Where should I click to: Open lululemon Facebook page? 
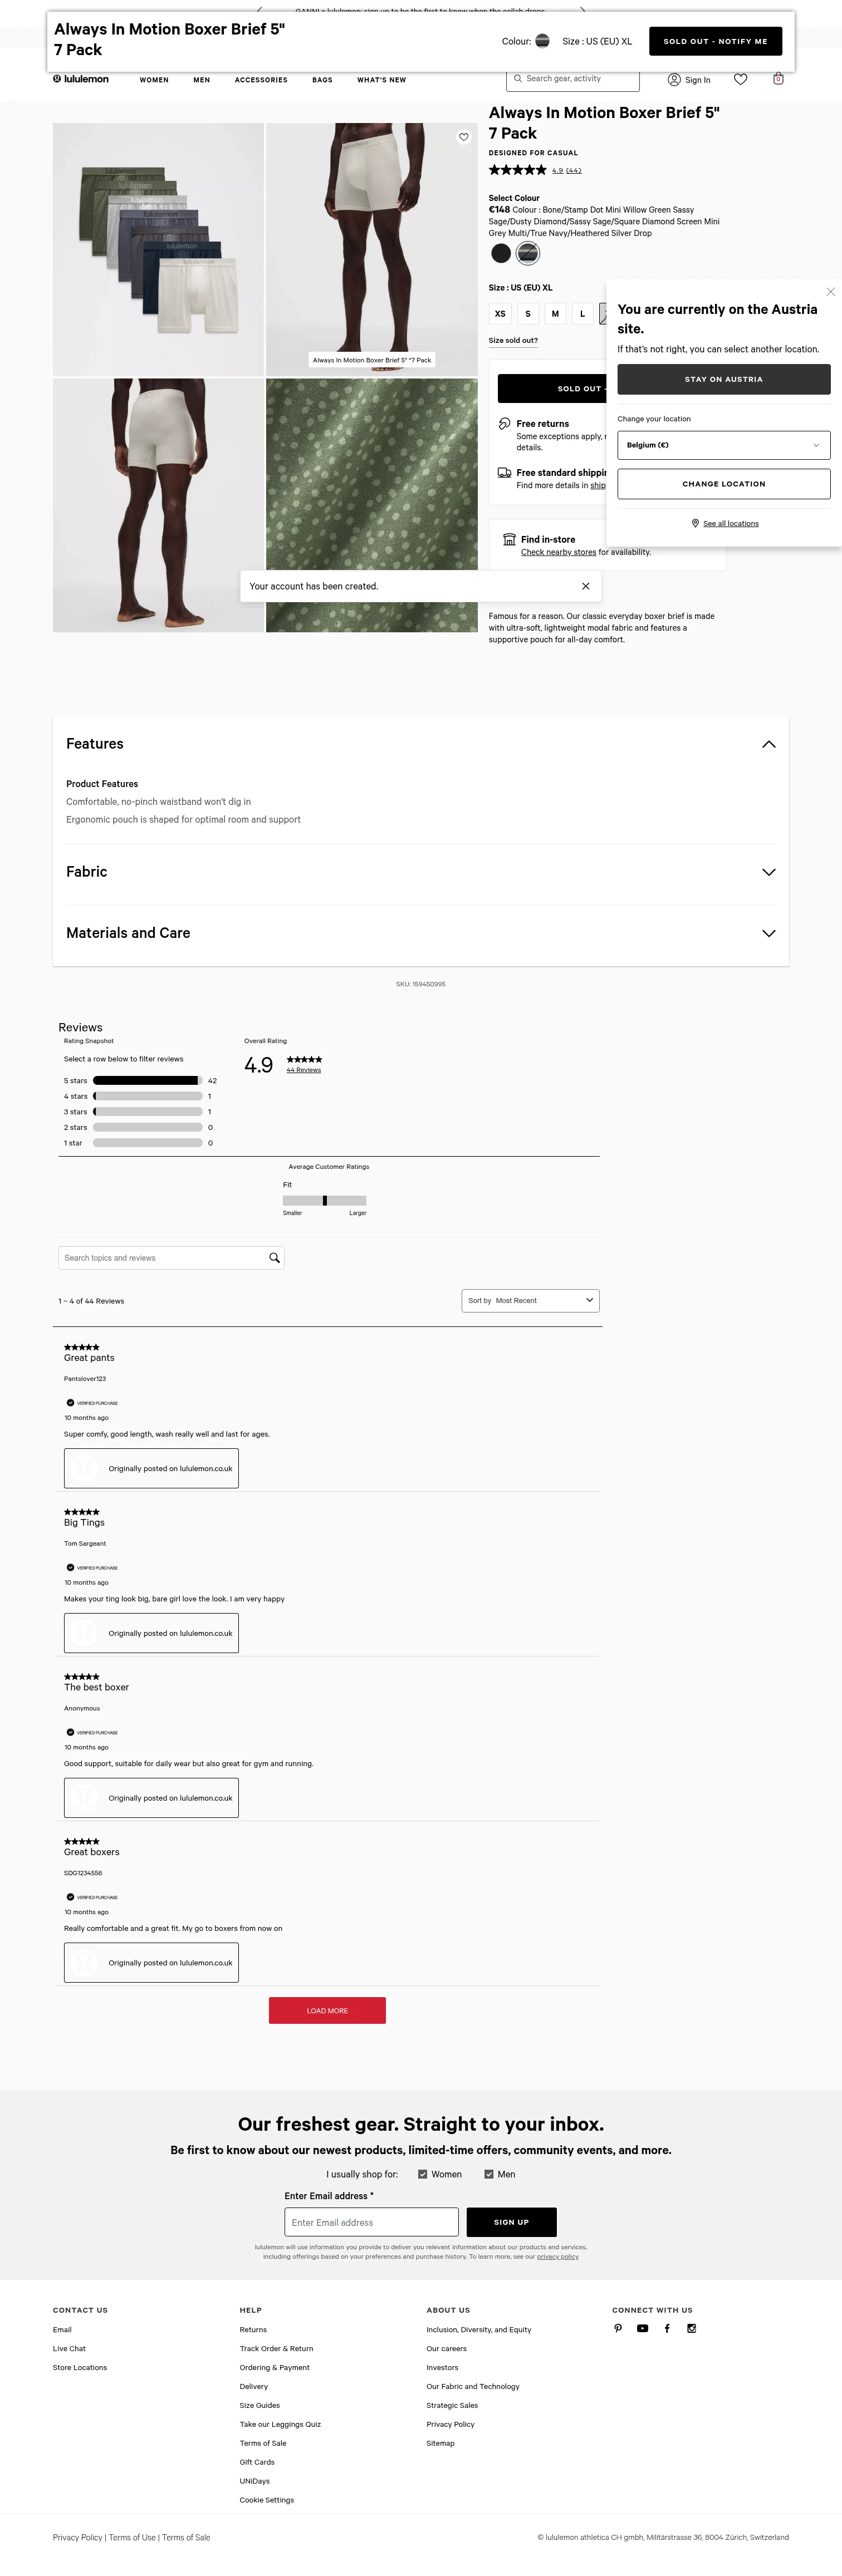667,2328
